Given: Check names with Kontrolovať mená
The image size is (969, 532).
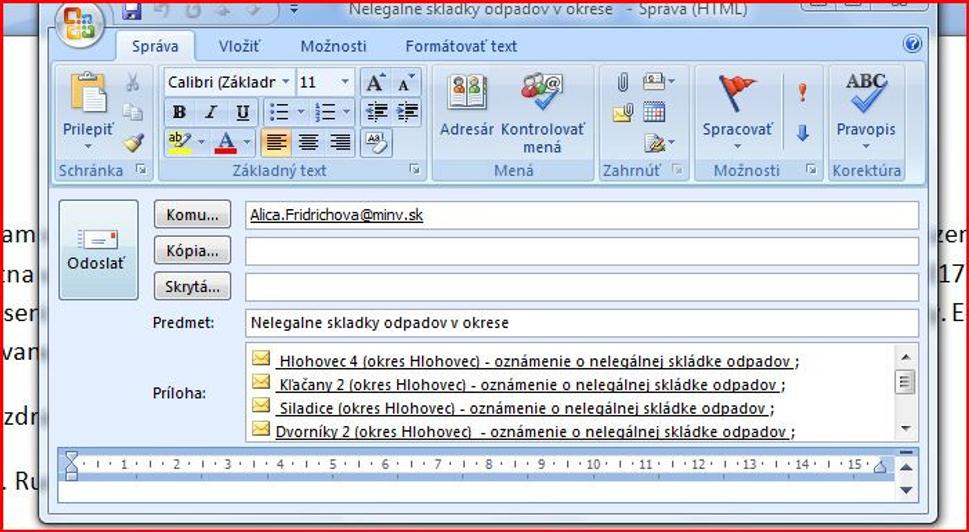Looking at the screenshot, I should click(x=542, y=112).
